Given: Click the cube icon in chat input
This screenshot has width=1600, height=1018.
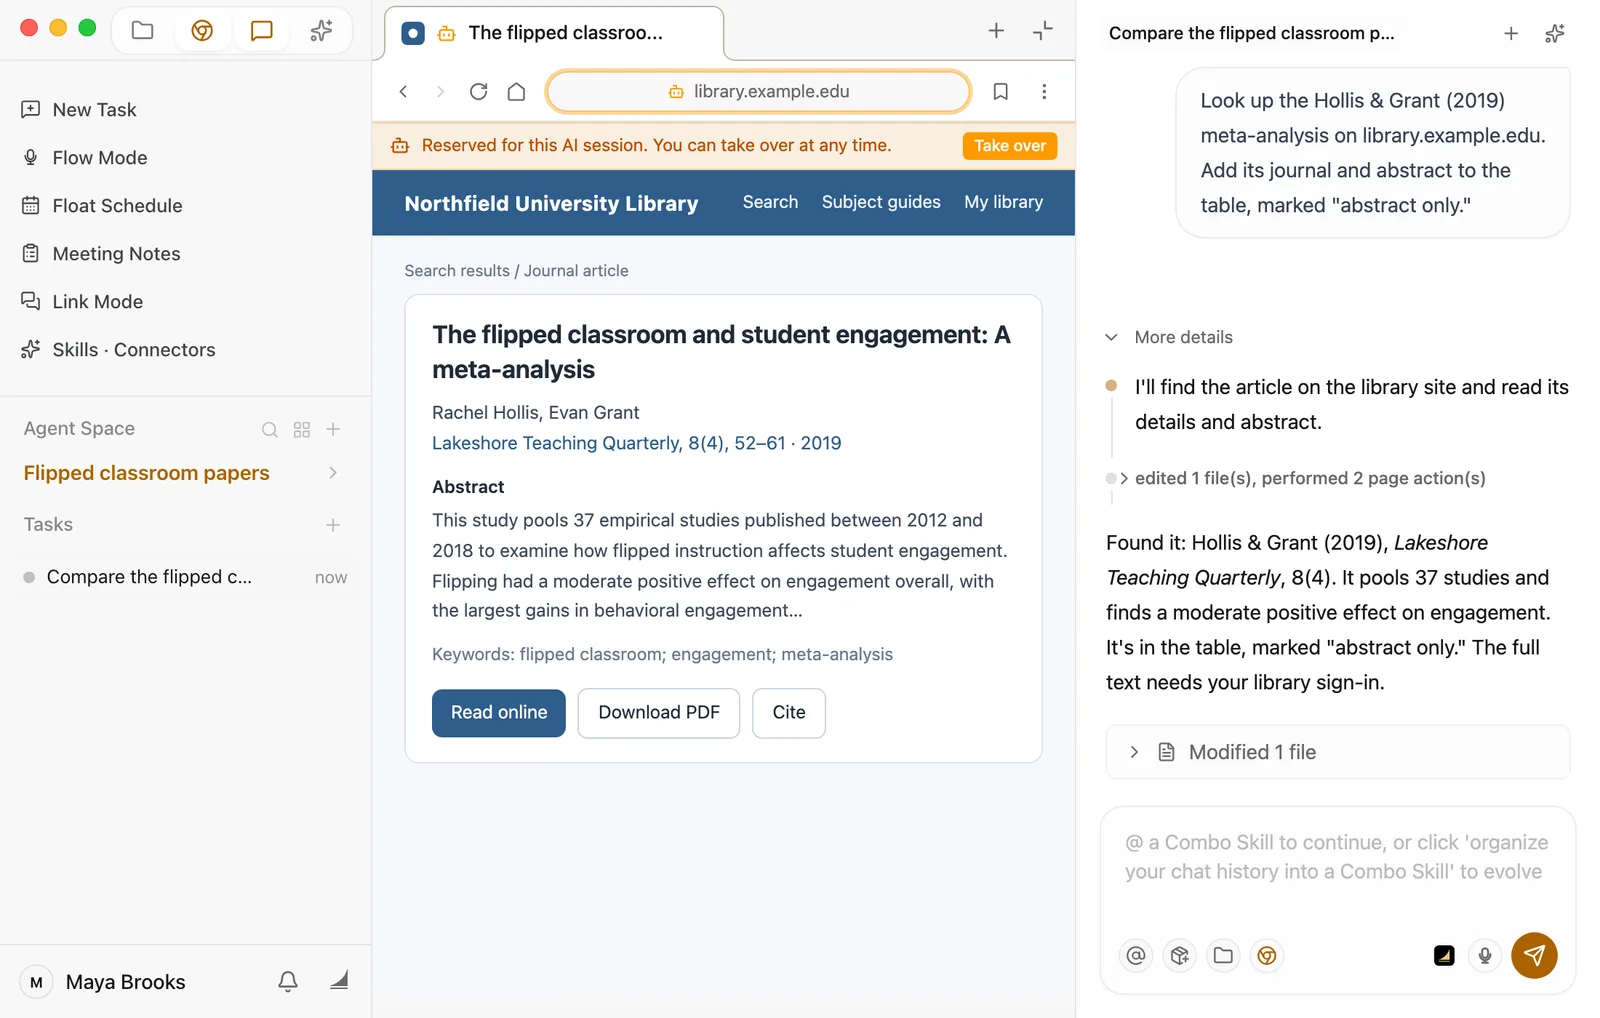Looking at the screenshot, I should pos(1180,955).
